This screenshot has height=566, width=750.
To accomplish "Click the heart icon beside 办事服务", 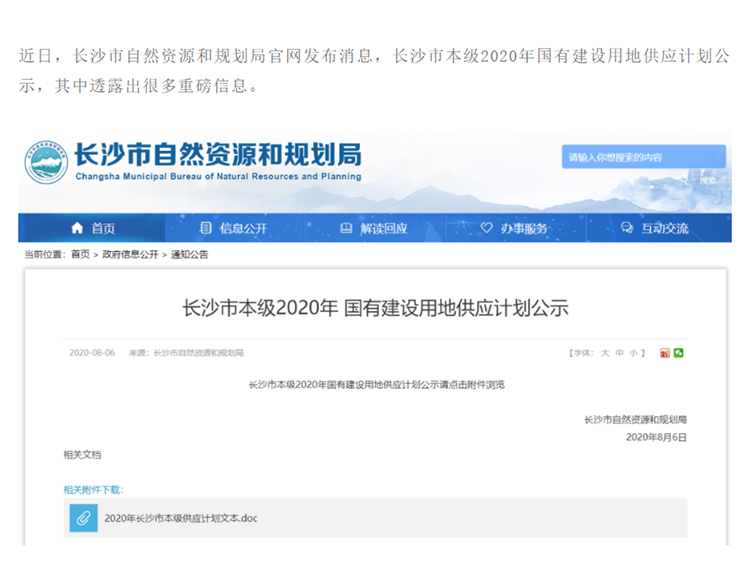I will (487, 228).
